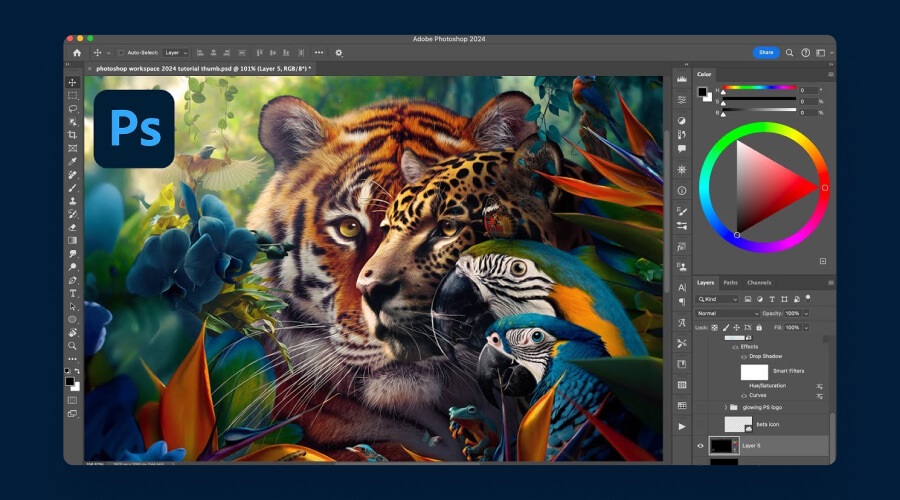The image size is (900, 500).
Task: Open the Search magnifier next to Share
Action: point(789,52)
